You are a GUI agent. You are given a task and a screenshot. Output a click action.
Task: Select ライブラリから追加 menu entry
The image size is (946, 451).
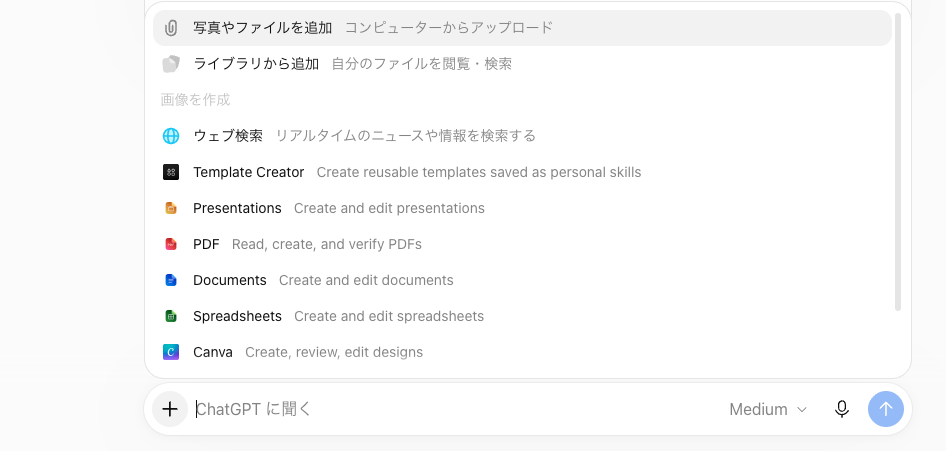pyautogui.click(x=522, y=64)
